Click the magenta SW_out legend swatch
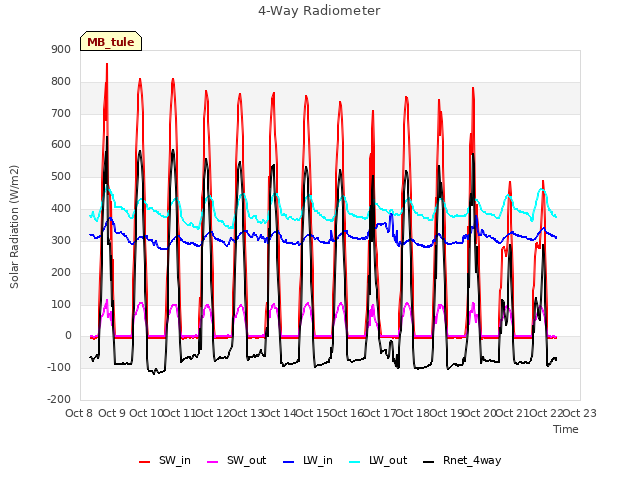This screenshot has width=640, height=480. 213,462
